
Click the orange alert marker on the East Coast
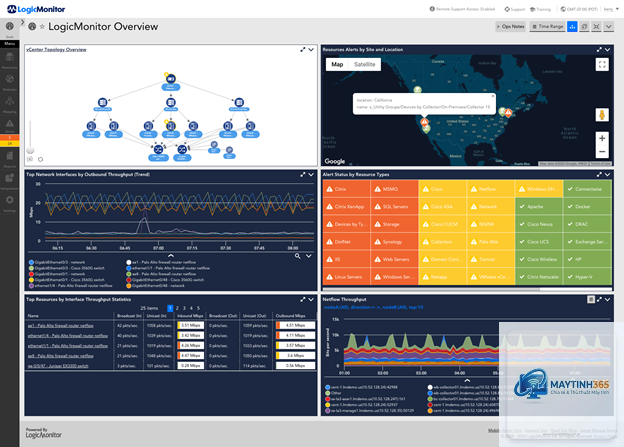coord(509,113)
